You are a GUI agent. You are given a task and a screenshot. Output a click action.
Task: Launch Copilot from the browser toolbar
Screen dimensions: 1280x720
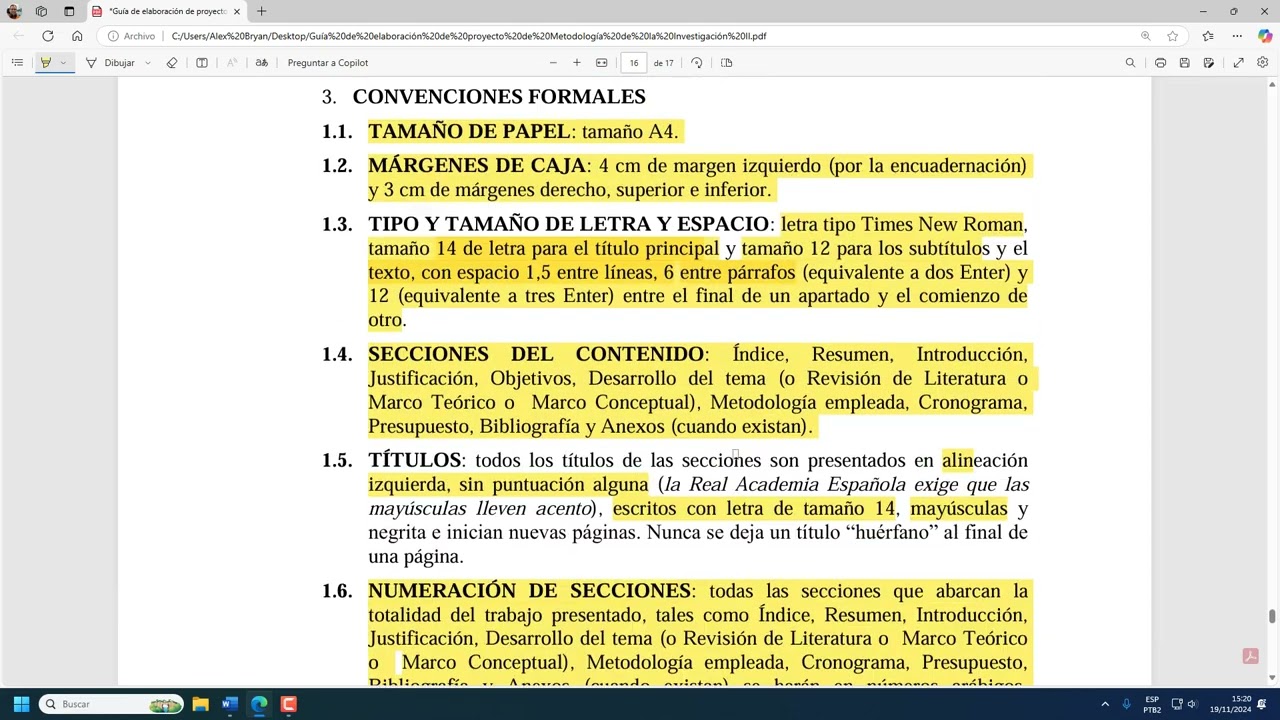tap(1265, 36)
